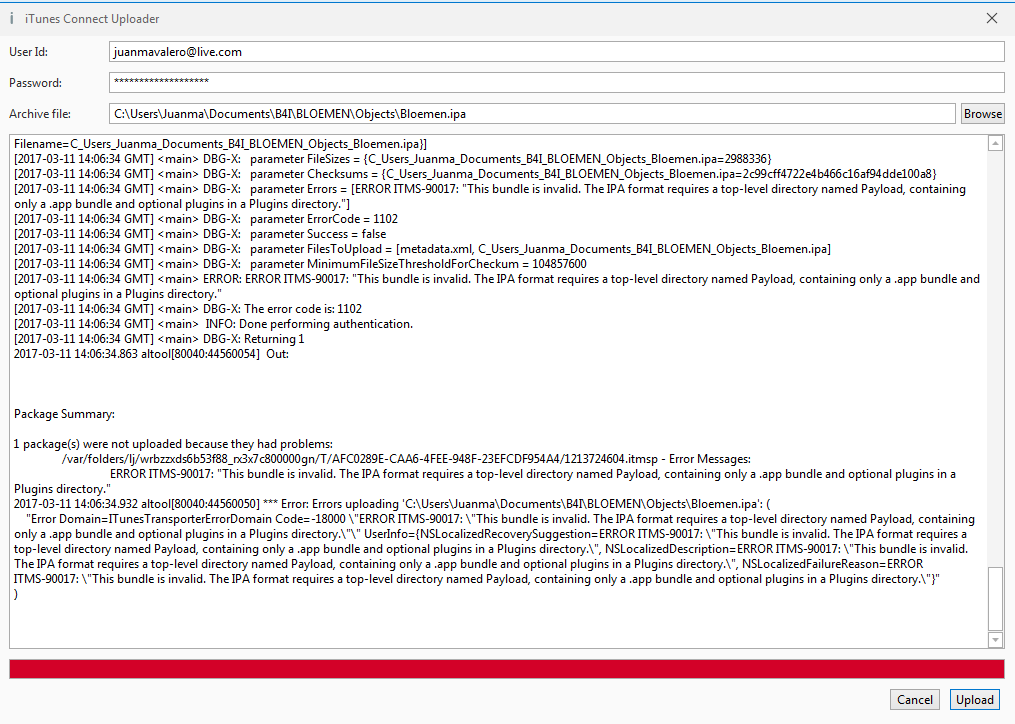This screenshot has width=1015, height=724.
Task: Click the 'parameter FileSizes' log line
Action: [392, 159]
